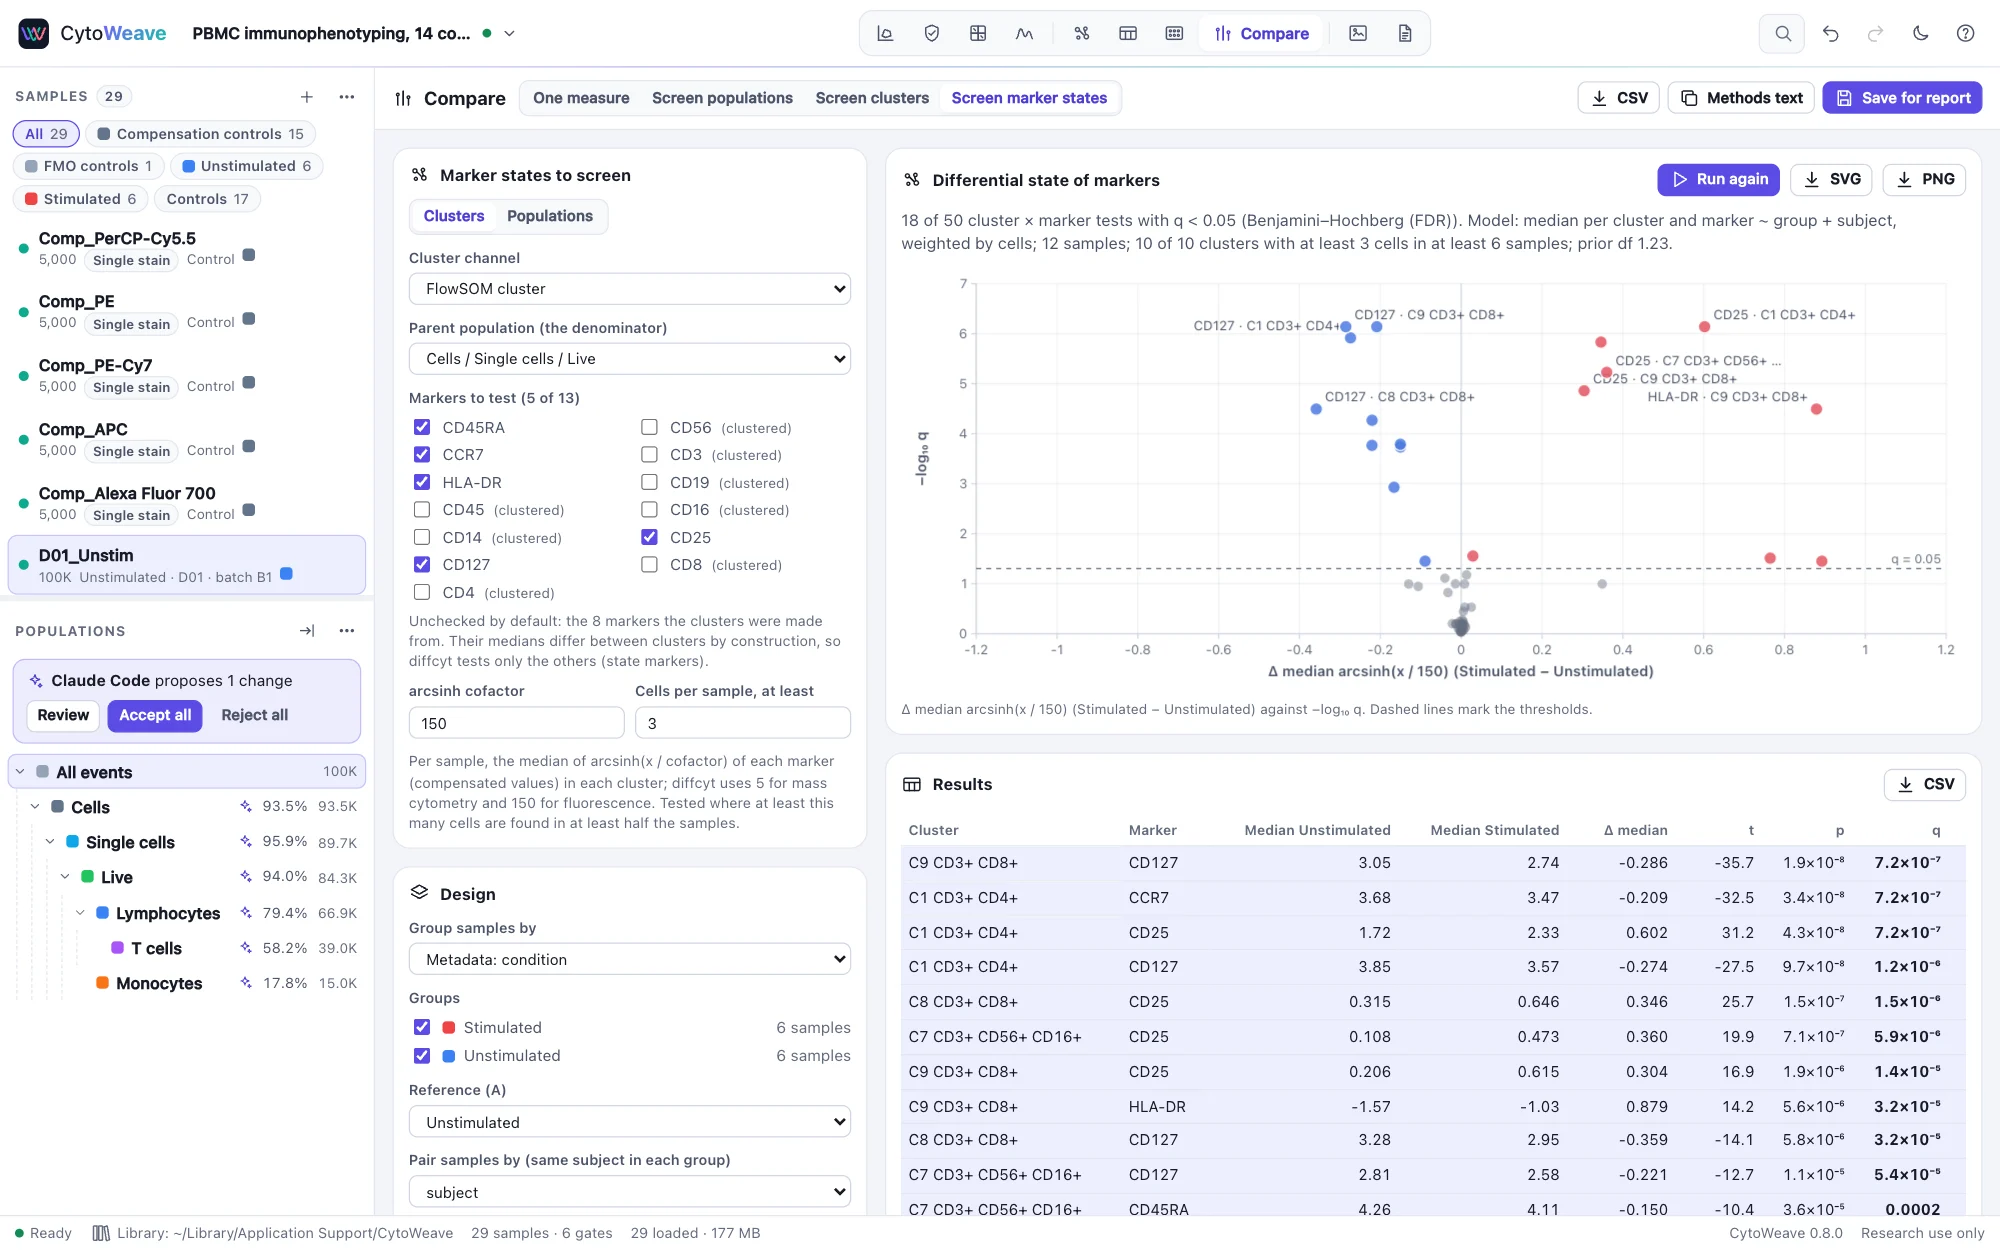
Task: Open the histogram overlay curve icon
Action: coord(1025,33)
